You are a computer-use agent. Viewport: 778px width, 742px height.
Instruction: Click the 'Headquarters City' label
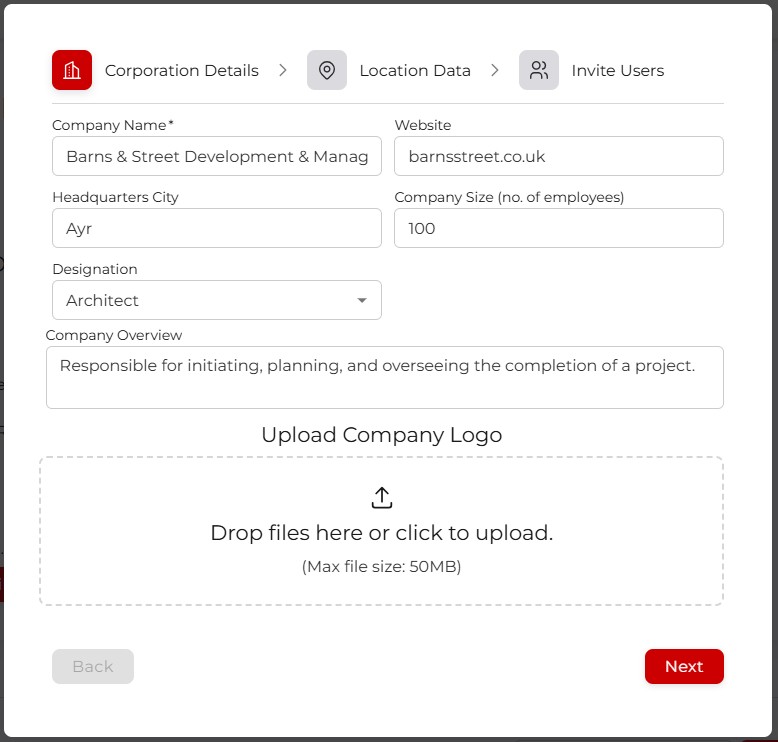[115, 198]
